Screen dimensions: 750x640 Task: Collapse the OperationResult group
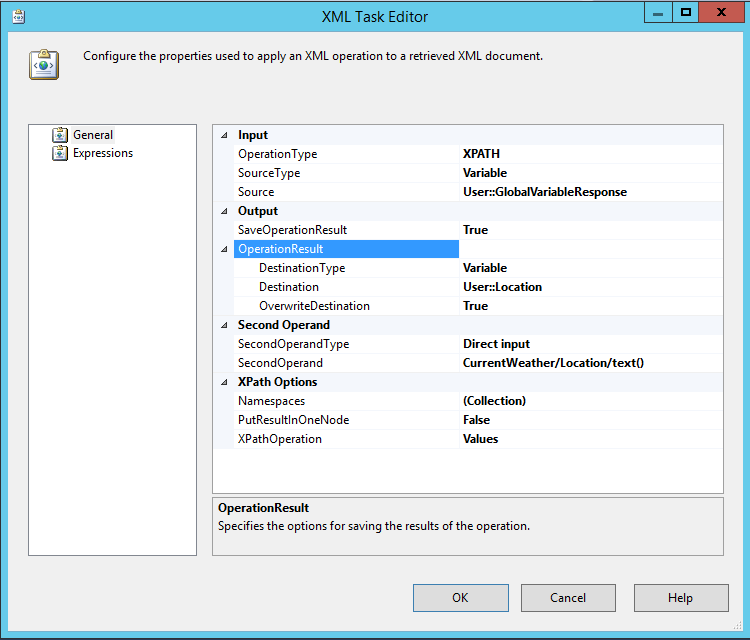(x=223, y=249)
